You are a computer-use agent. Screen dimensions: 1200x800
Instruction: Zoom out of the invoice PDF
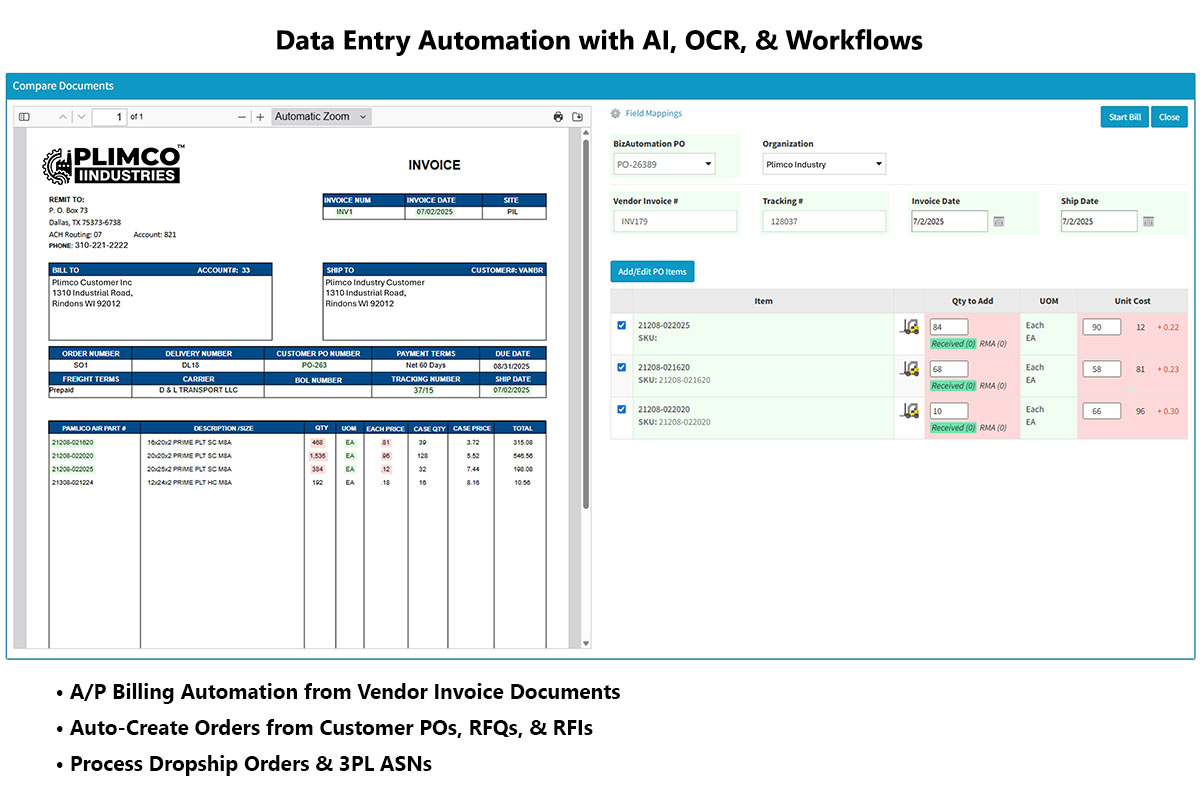coord(242,117)
